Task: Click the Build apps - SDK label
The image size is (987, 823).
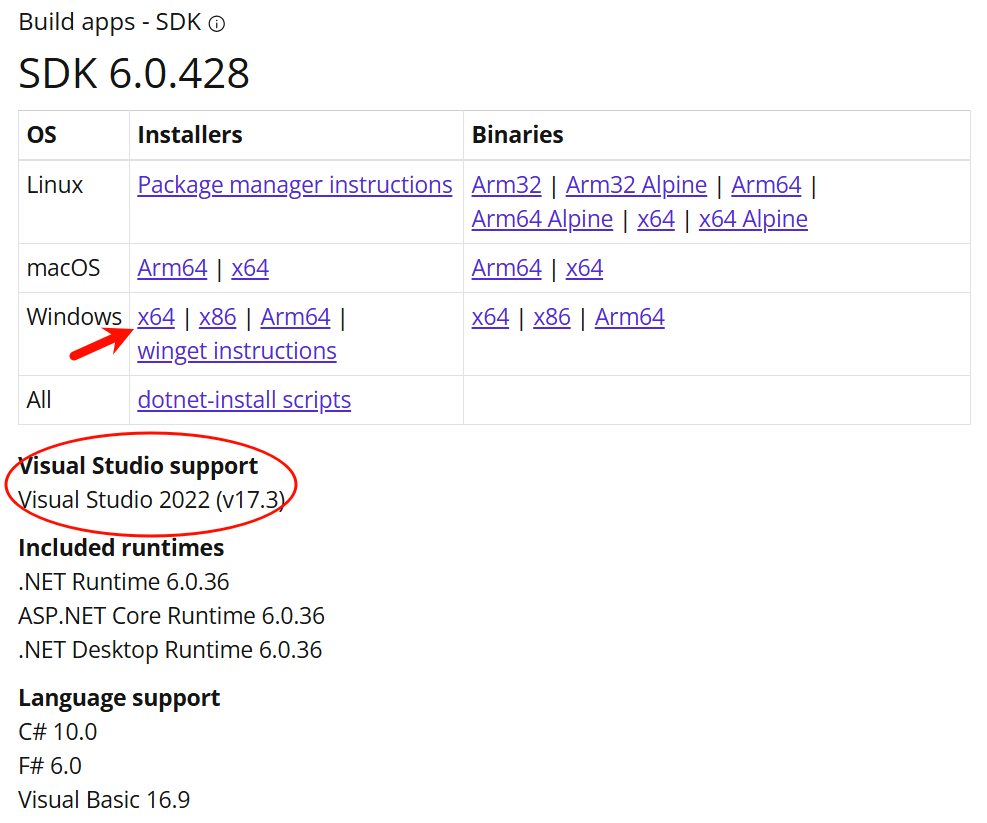Action: [x=110, y=23]
